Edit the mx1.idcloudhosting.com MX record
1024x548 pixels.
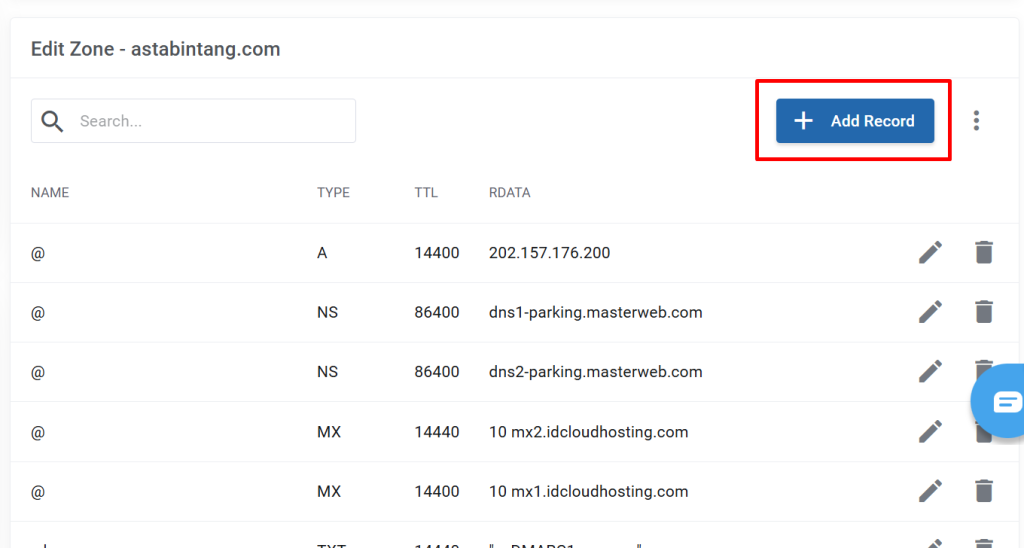point(930,491)
